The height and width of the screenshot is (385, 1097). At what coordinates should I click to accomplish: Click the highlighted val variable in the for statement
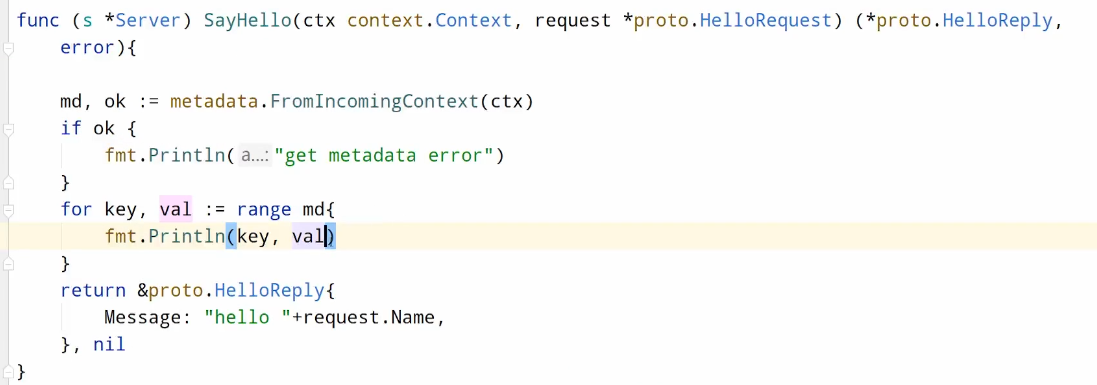click(x=176, y=210)
